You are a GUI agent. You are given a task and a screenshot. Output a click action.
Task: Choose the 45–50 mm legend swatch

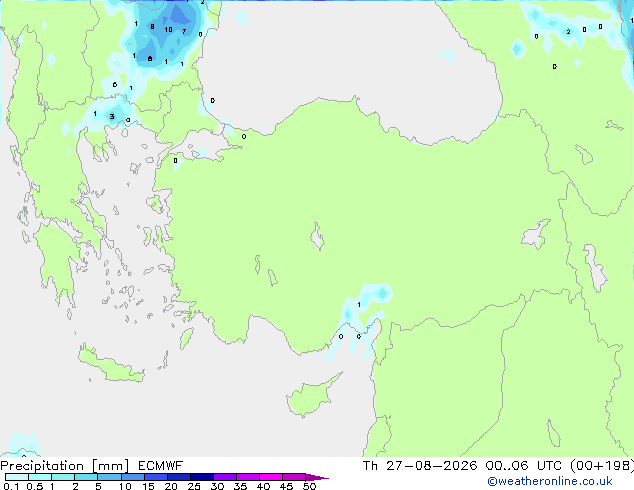(294, 477)
